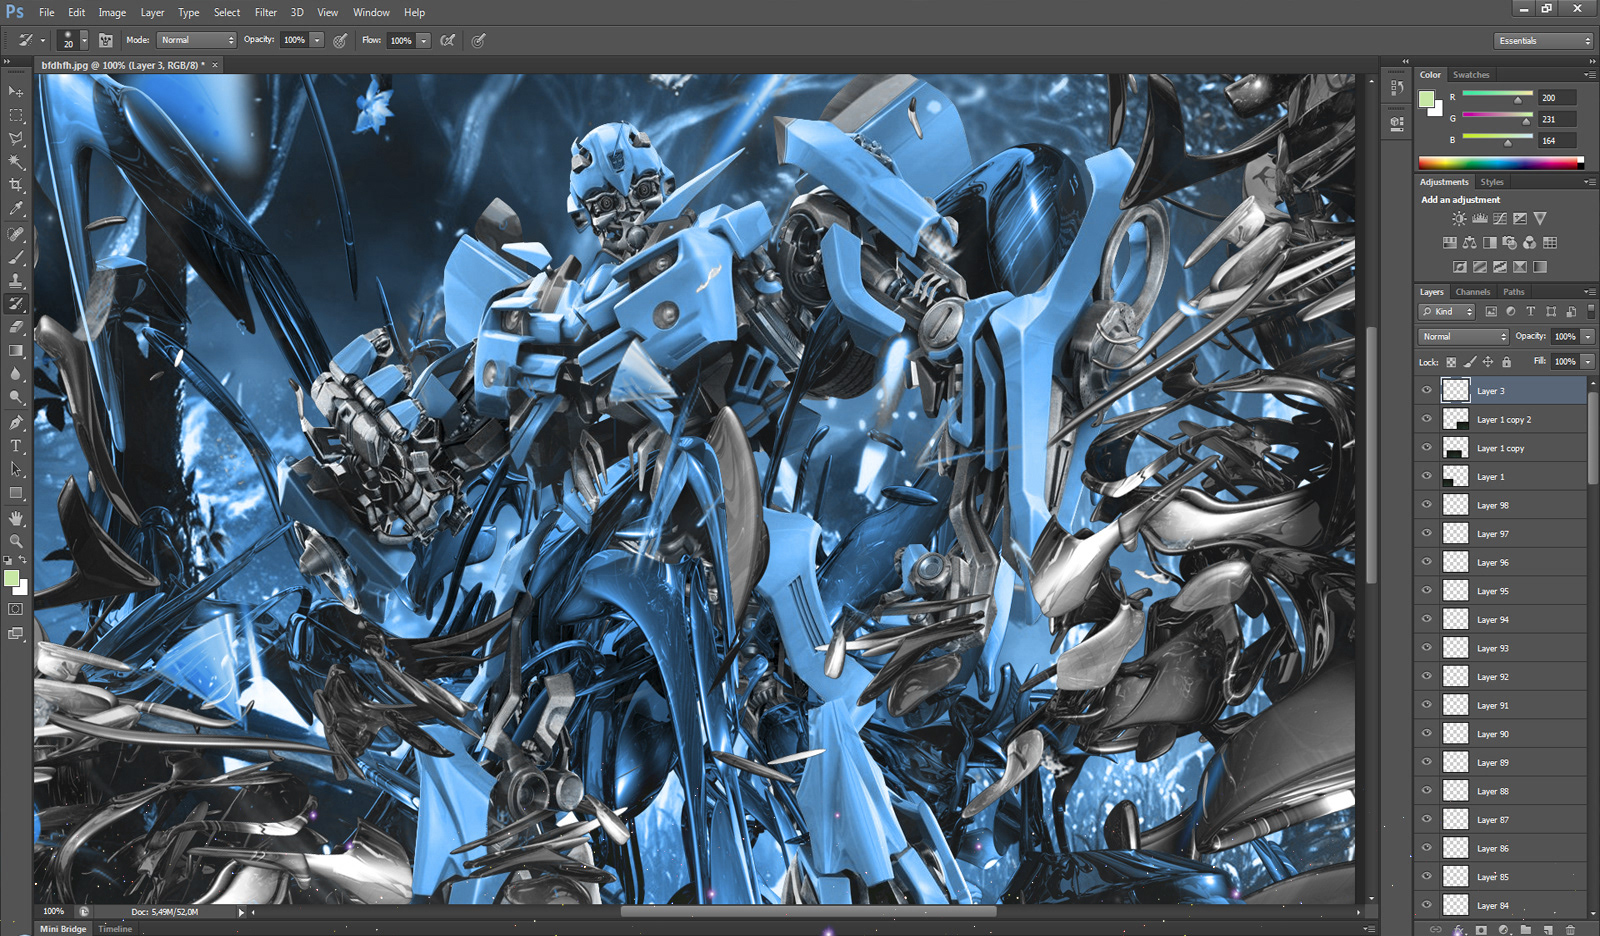Screen dimensions: 1600x936
Task: Select the Eraser tool
Action: pyautogui.click(x=16, y=327)
